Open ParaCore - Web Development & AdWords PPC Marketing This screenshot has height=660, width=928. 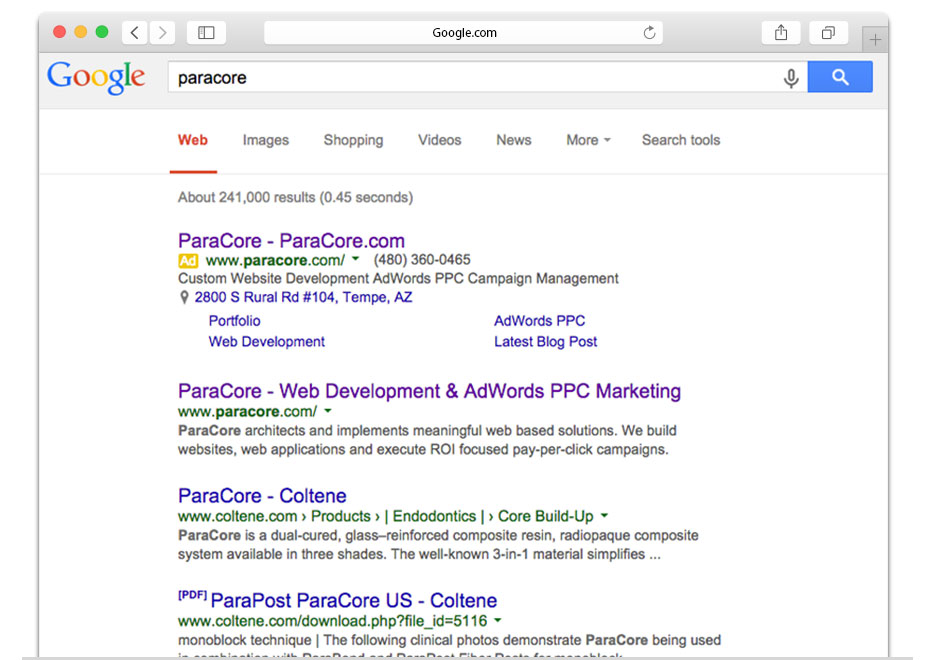(x=429, y=391)
